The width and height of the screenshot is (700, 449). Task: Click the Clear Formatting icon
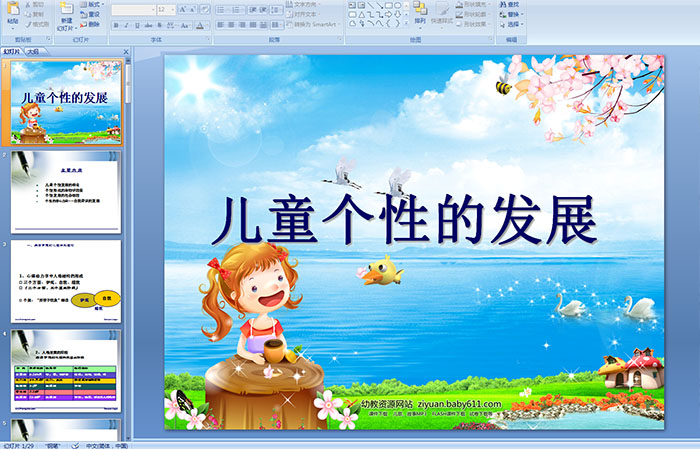pos(204,9)
